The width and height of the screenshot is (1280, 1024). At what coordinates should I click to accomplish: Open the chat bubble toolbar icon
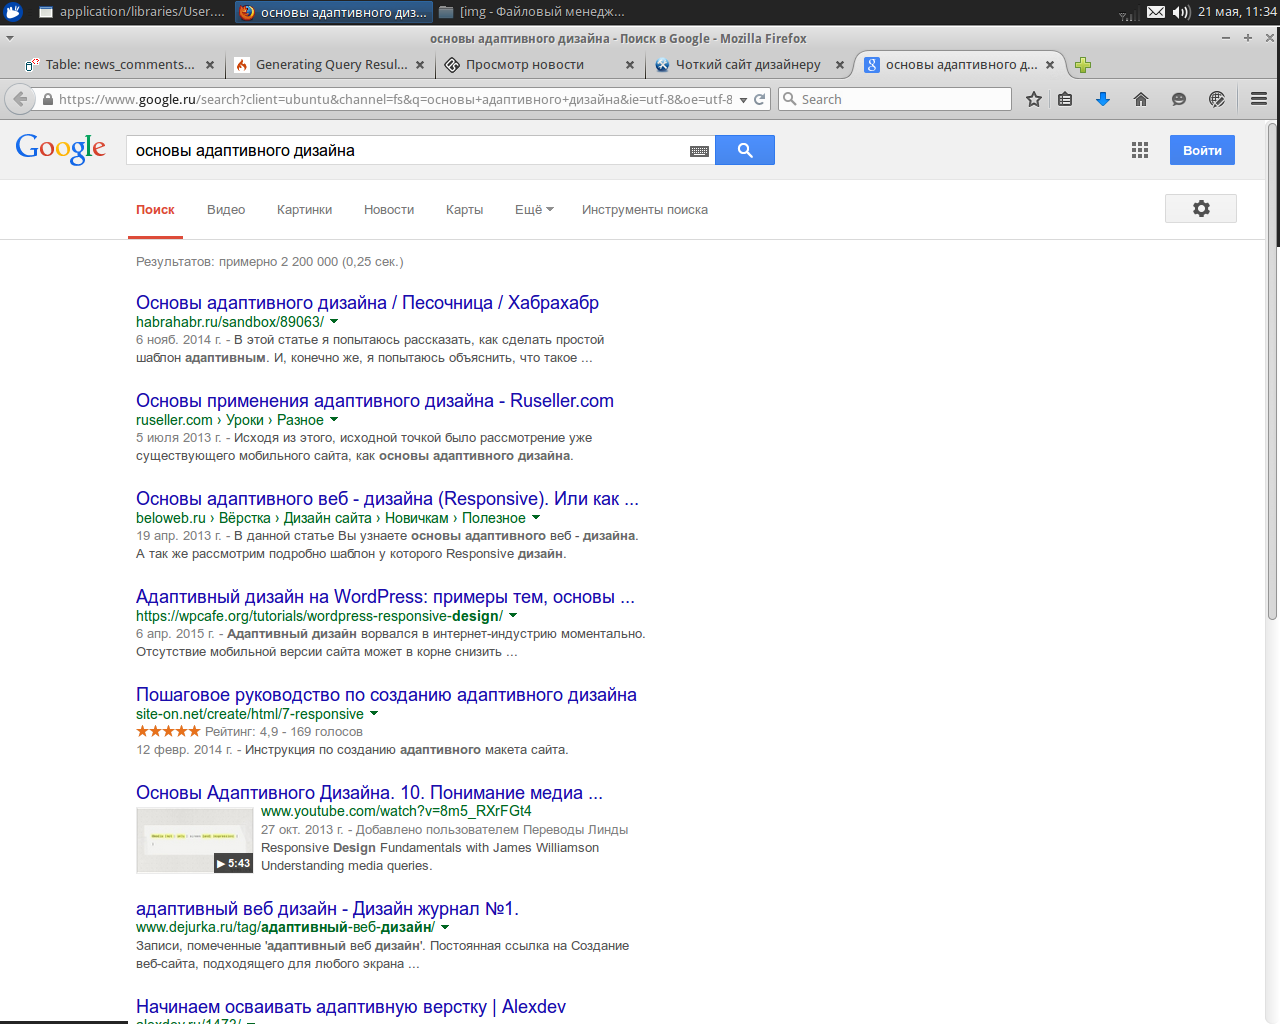click(x=1179, y=99)
